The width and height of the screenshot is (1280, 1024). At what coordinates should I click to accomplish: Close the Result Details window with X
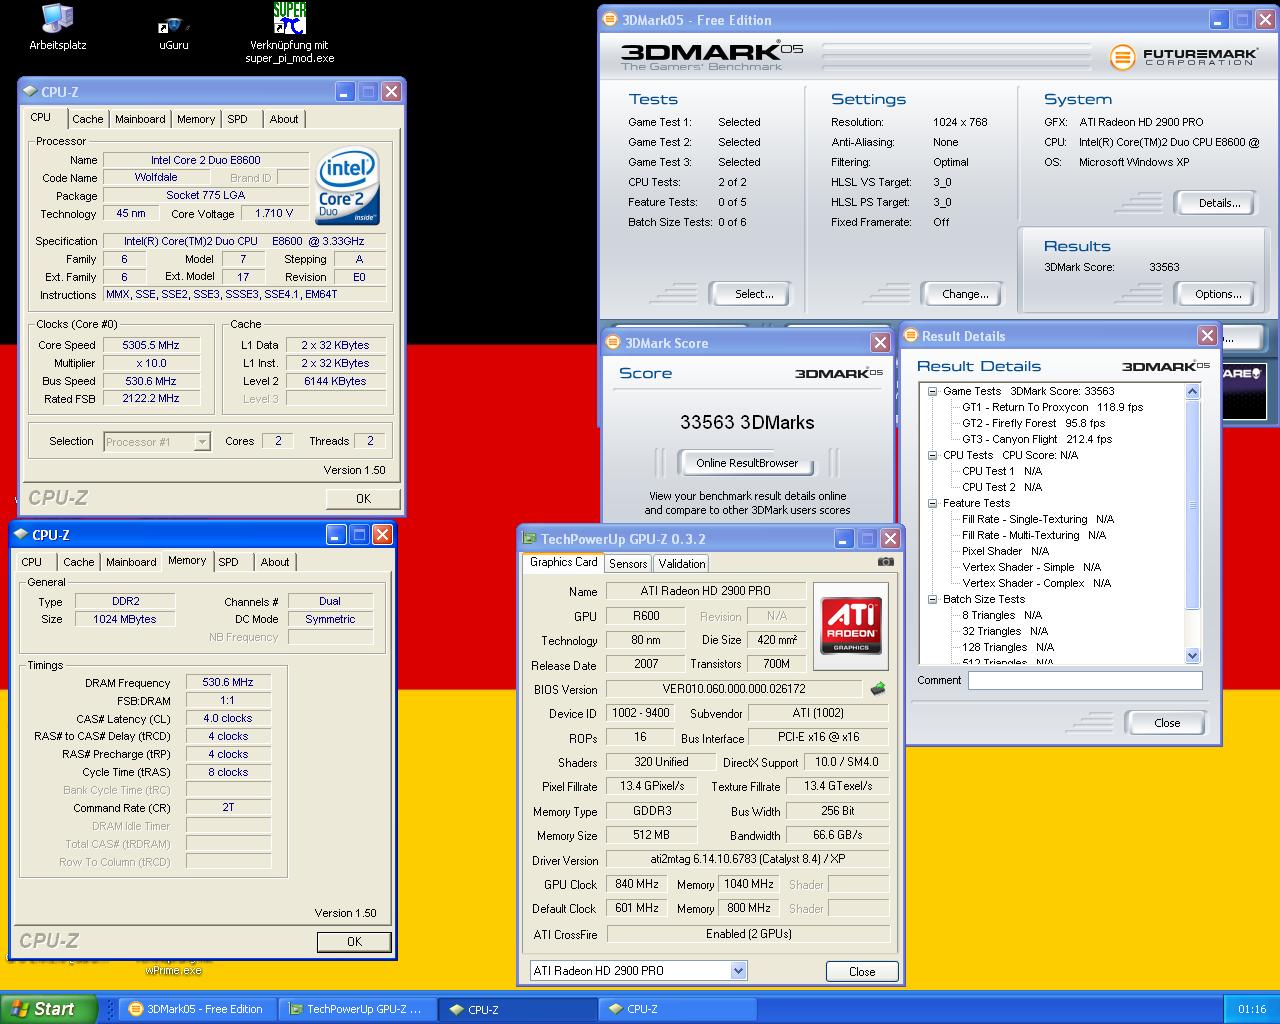point(1207,336)
